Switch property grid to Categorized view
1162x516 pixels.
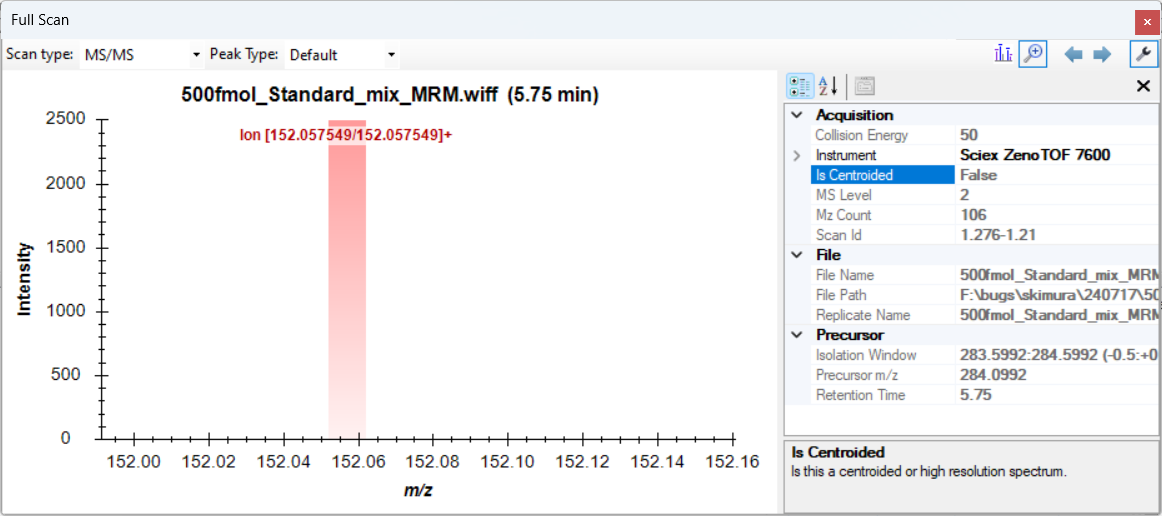pyautogui.click(x=799, y=87)
